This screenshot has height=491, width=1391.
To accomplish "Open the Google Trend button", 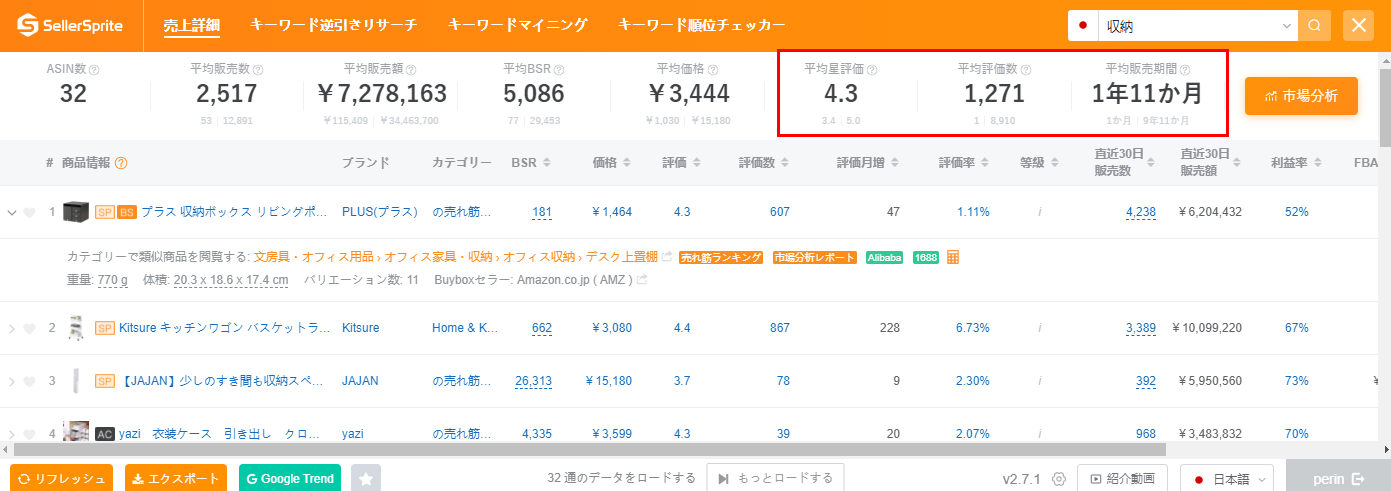I will coord(290,479).
